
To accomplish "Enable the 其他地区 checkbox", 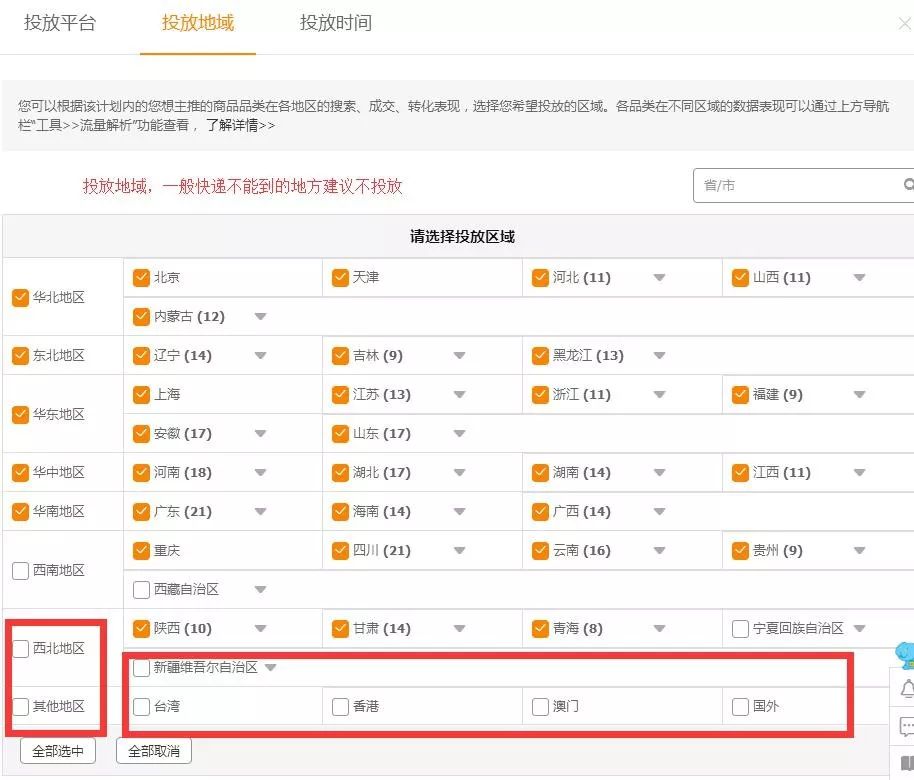I will point(20,707).
